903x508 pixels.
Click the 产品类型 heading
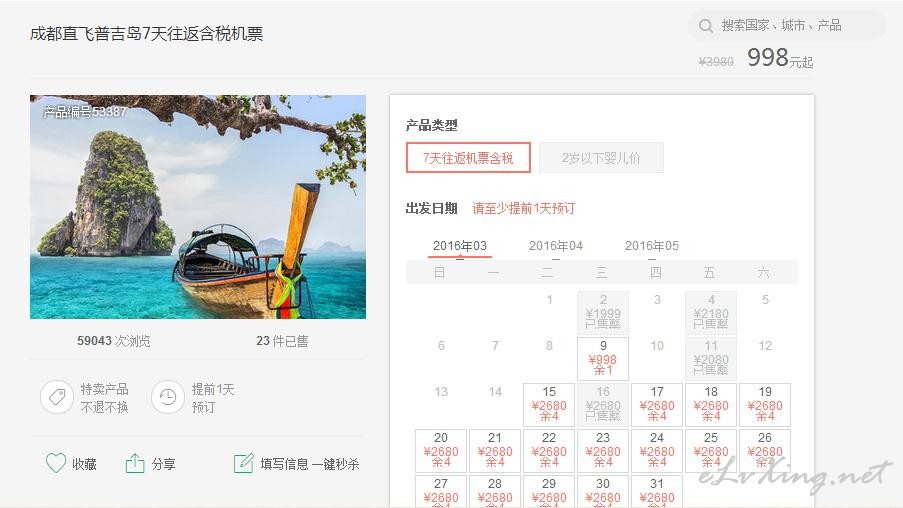(x=431, y=125)
